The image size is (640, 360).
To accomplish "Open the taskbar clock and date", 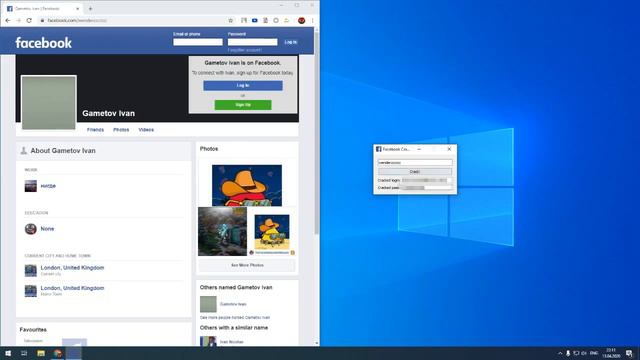I will 611,353.
